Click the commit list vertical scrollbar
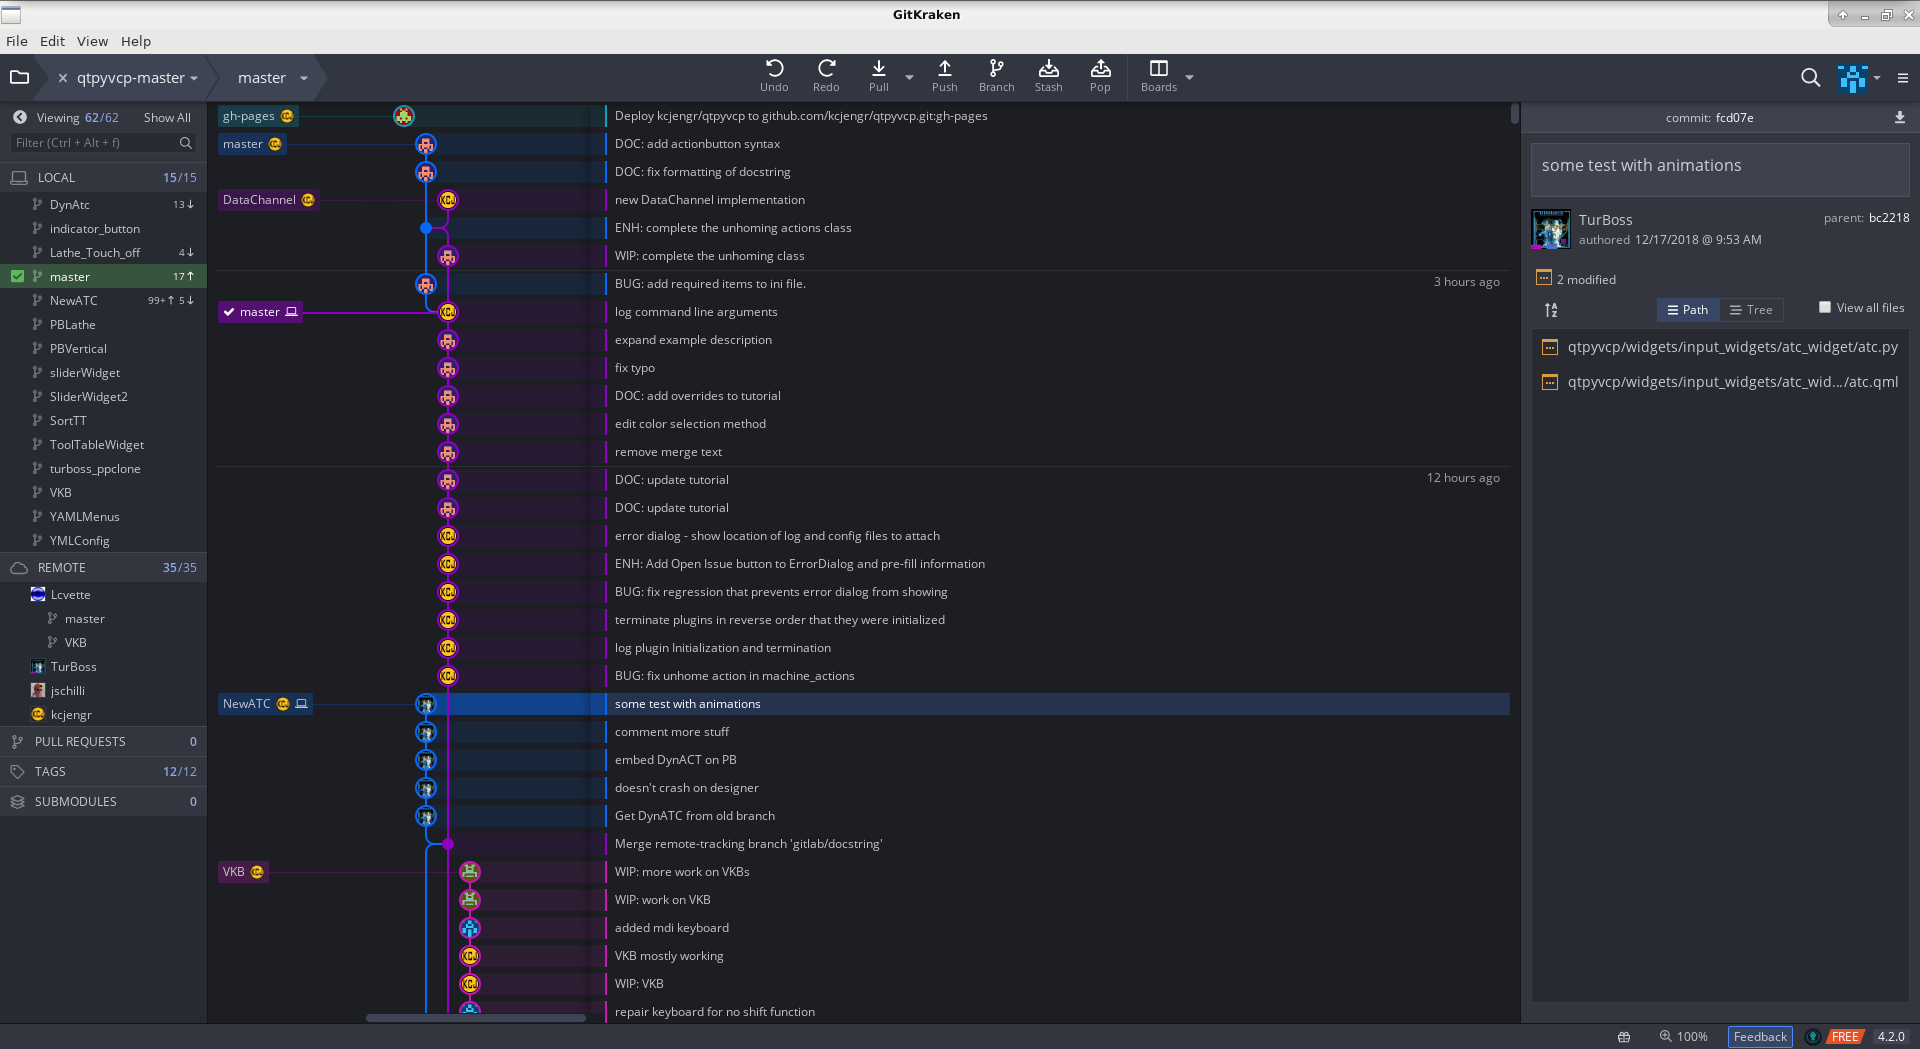 [1515, 113]
